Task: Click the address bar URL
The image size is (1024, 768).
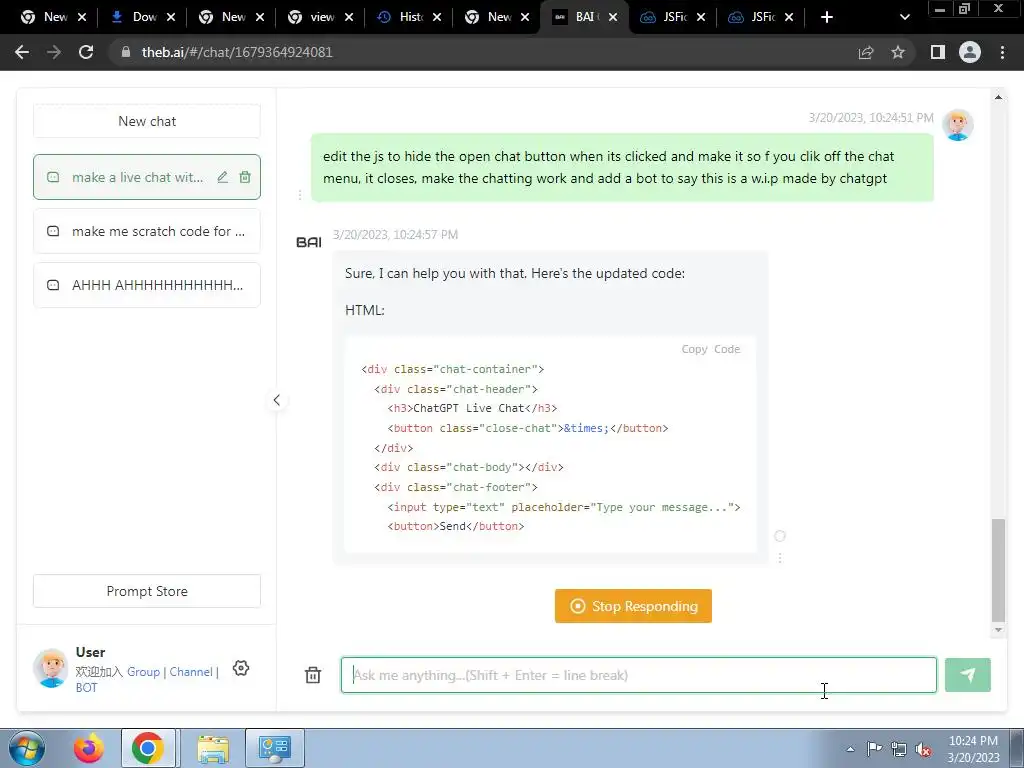Action: click(237, 52)
